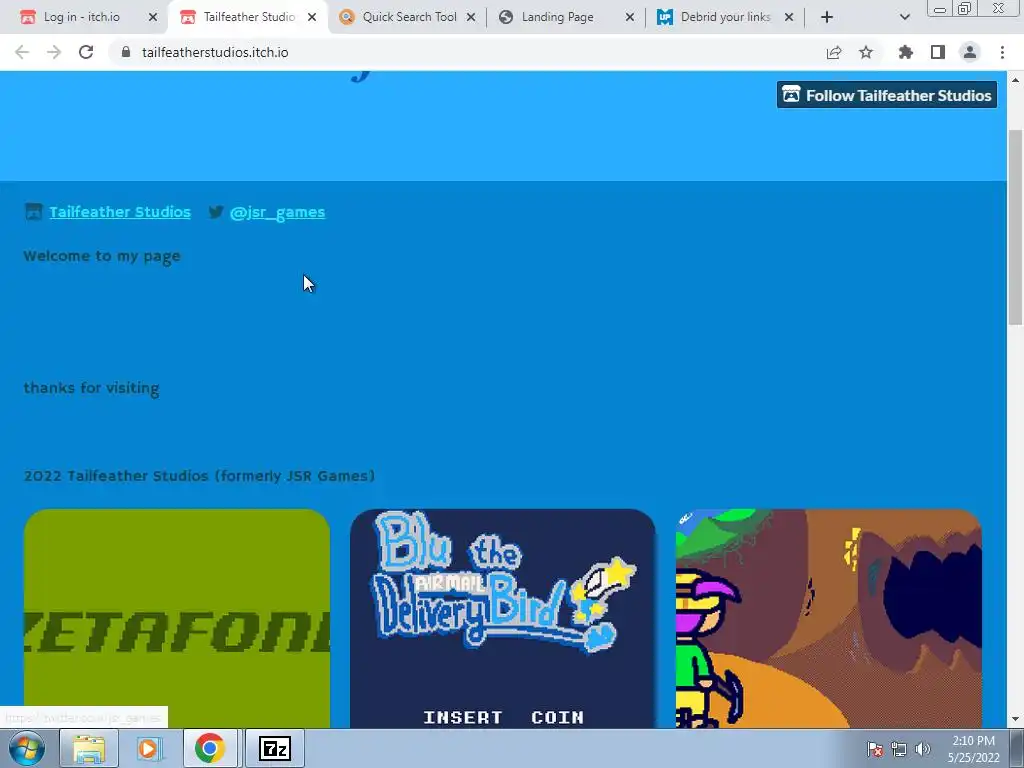This screenshot has width=1024, height=768.
Task: Open Windows Explorer from the taskbar
Action: [x=89, y=748]
